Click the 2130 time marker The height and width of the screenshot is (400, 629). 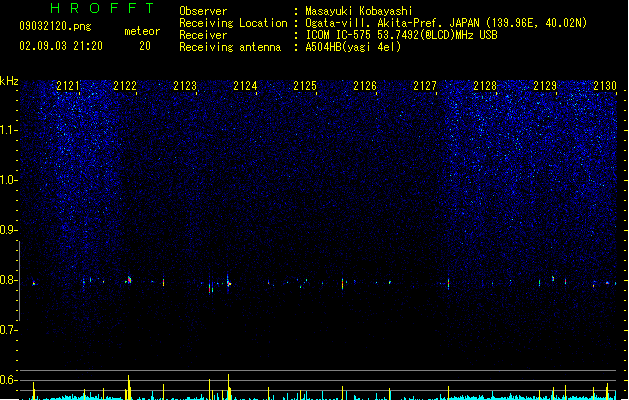click(605, 86)
